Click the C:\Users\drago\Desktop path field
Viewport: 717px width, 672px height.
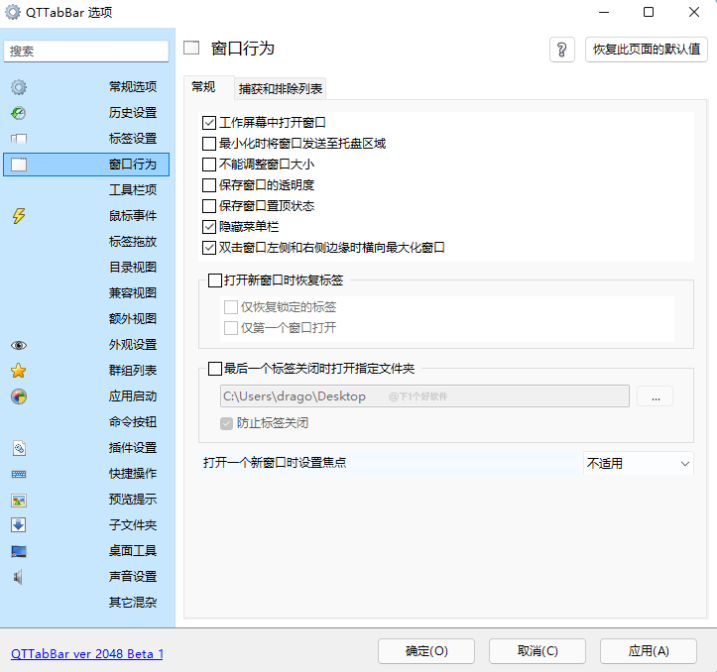pyautogui.click(x=425, y=396)
